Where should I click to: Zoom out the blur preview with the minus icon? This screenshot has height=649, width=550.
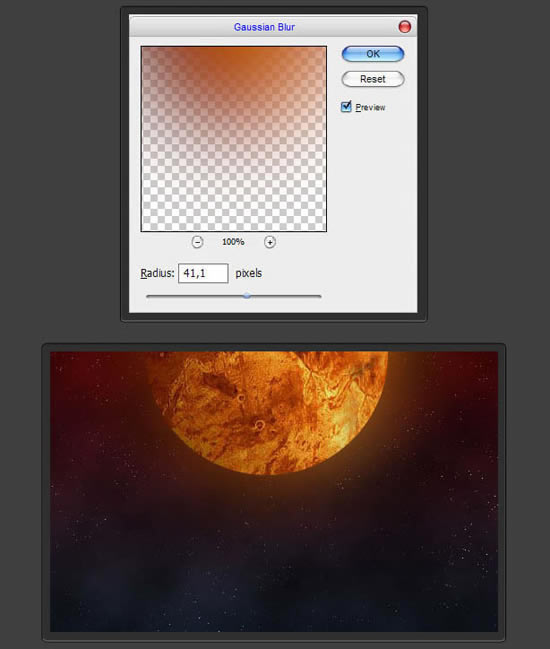[197, 242]
